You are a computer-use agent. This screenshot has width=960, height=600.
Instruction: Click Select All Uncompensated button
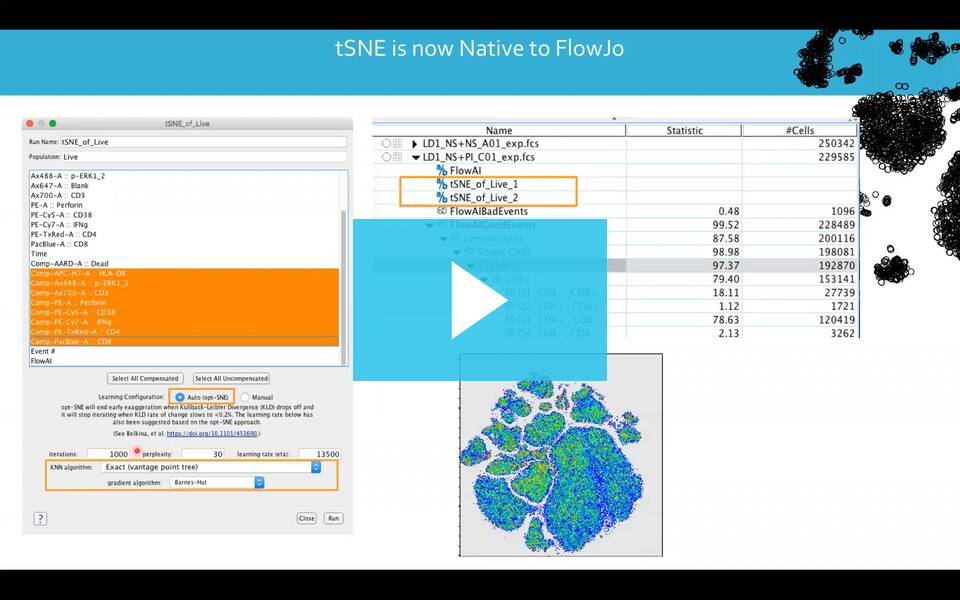point(231,378)
